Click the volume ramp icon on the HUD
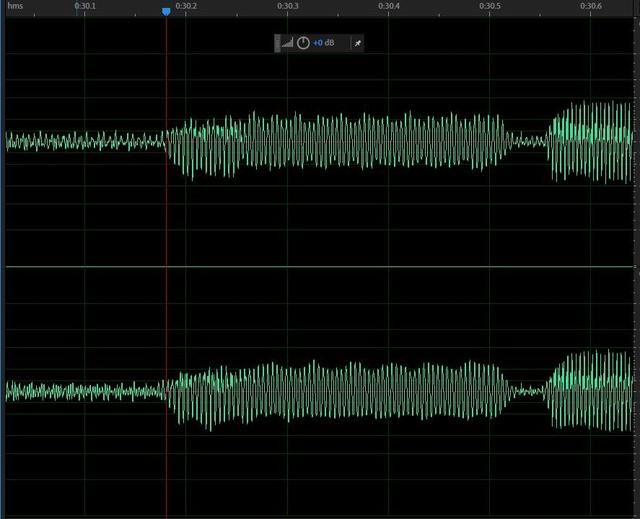Image resolution: width=640 pixels, height=519 pixels. 287,43
